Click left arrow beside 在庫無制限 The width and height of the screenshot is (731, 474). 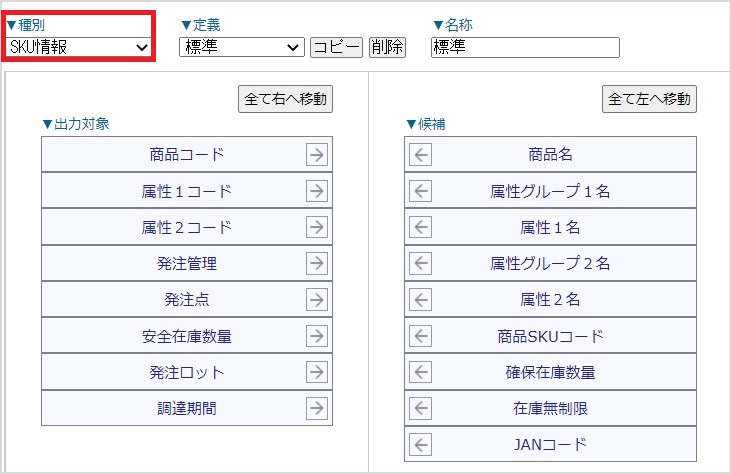421,408
